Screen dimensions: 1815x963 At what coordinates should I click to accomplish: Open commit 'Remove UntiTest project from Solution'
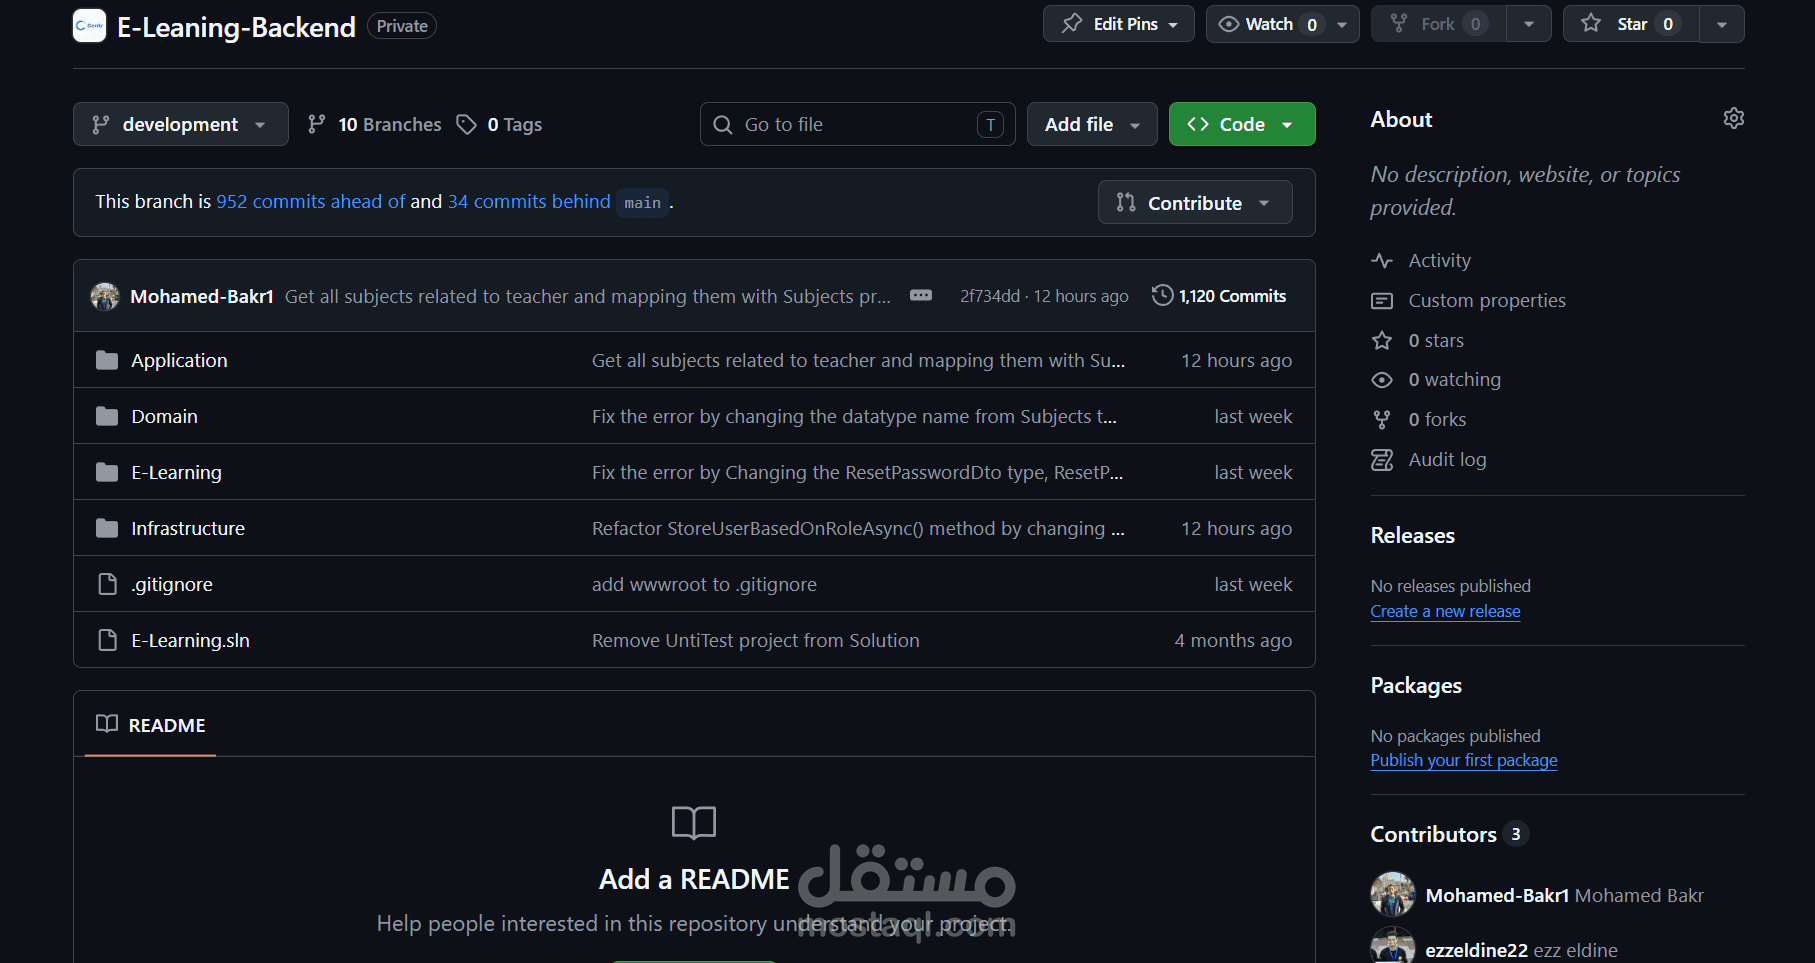pos(755,640)
